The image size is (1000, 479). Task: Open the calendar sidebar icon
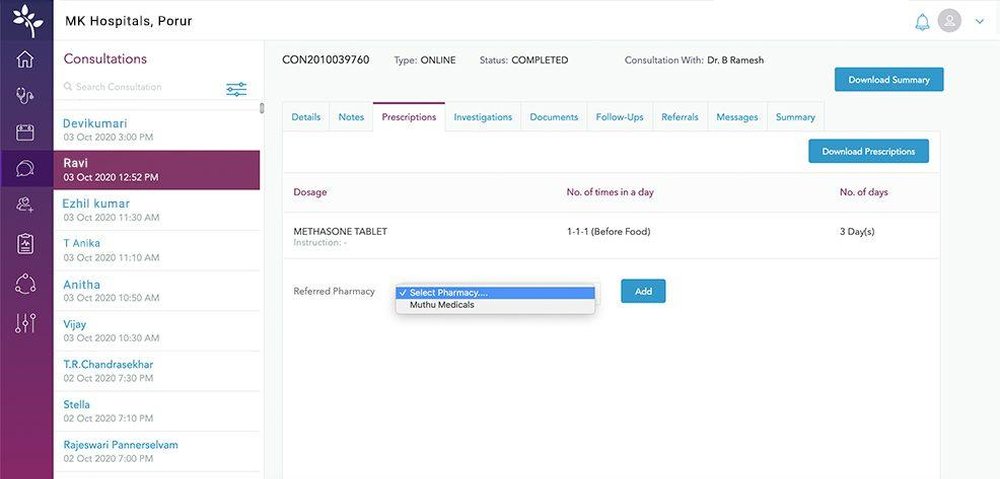pyautogui.click(x=26, y=133)
